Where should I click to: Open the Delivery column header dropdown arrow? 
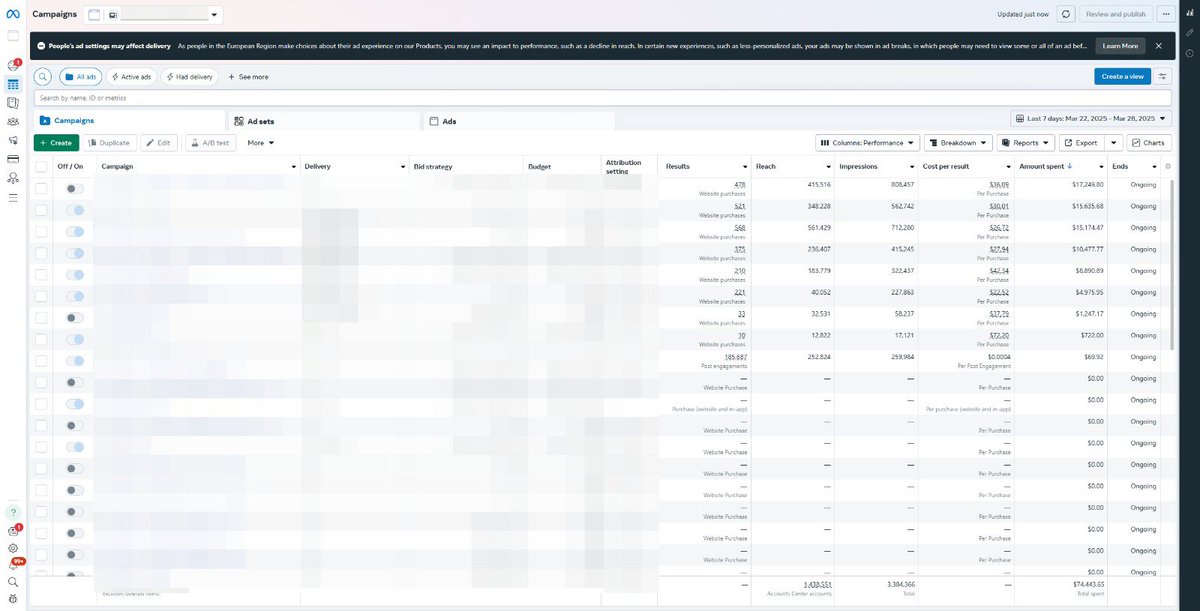pyautogui.click(x=403, y=166)
